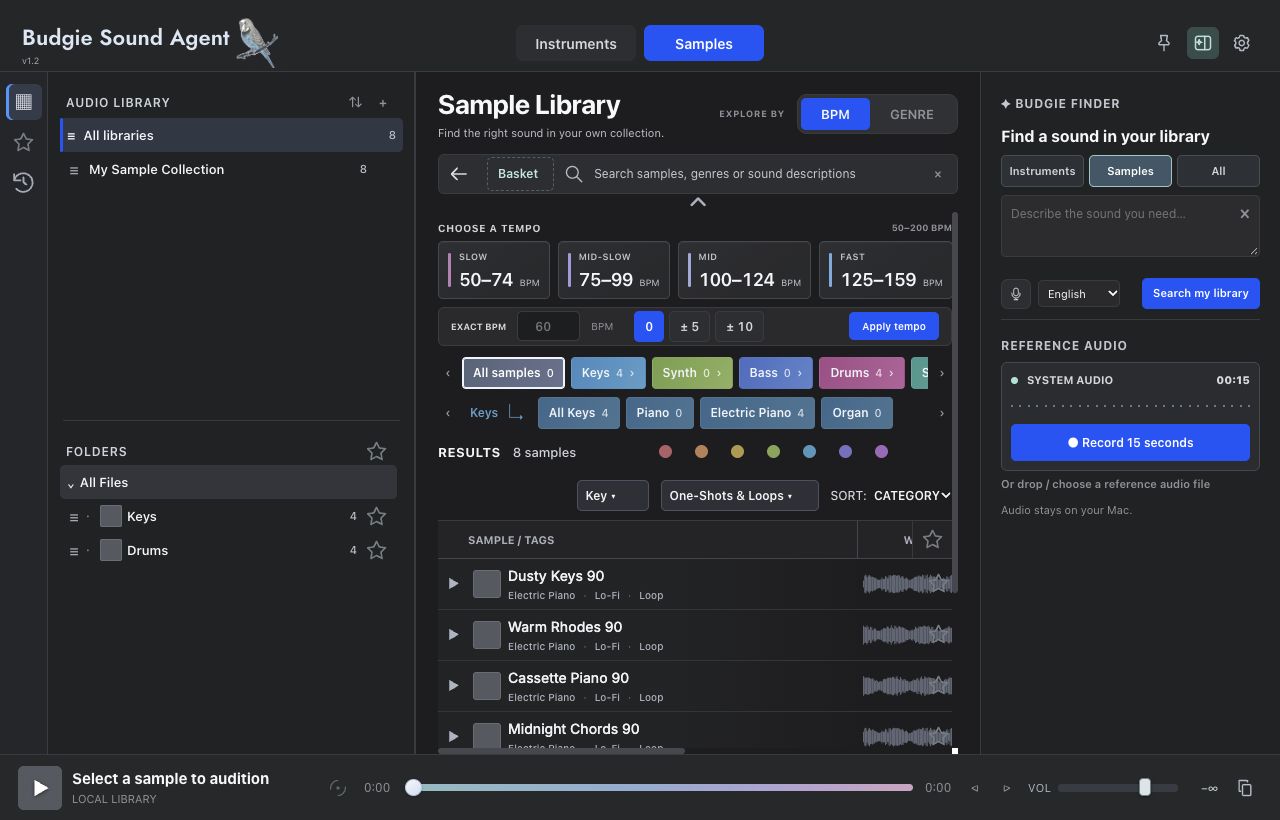Click Record 15 seconds button
1280x820 pixels.
[x=1130, y=443]
